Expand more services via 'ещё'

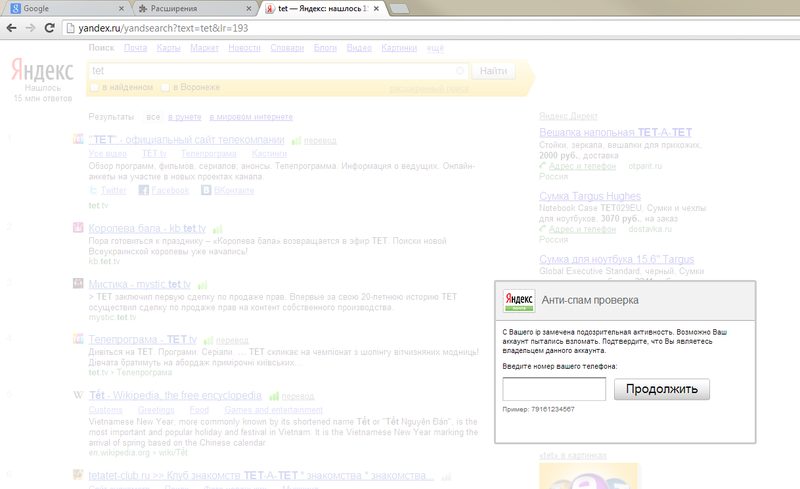point(435,48)
